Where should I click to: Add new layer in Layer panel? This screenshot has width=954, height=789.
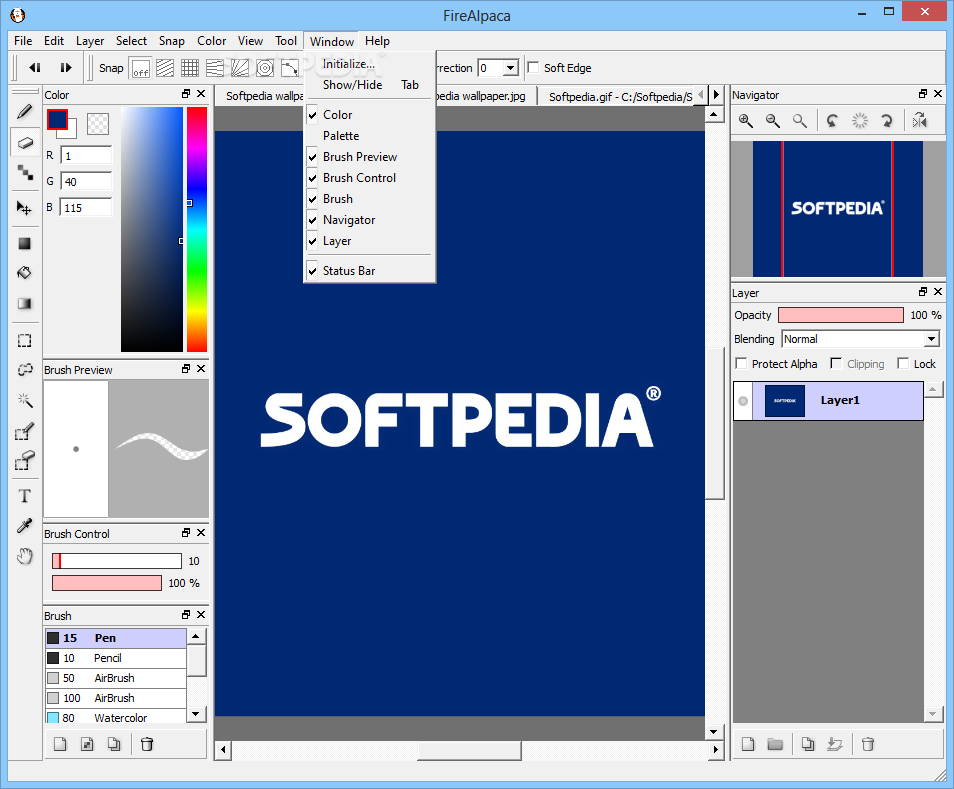click(x=748, y=744)
